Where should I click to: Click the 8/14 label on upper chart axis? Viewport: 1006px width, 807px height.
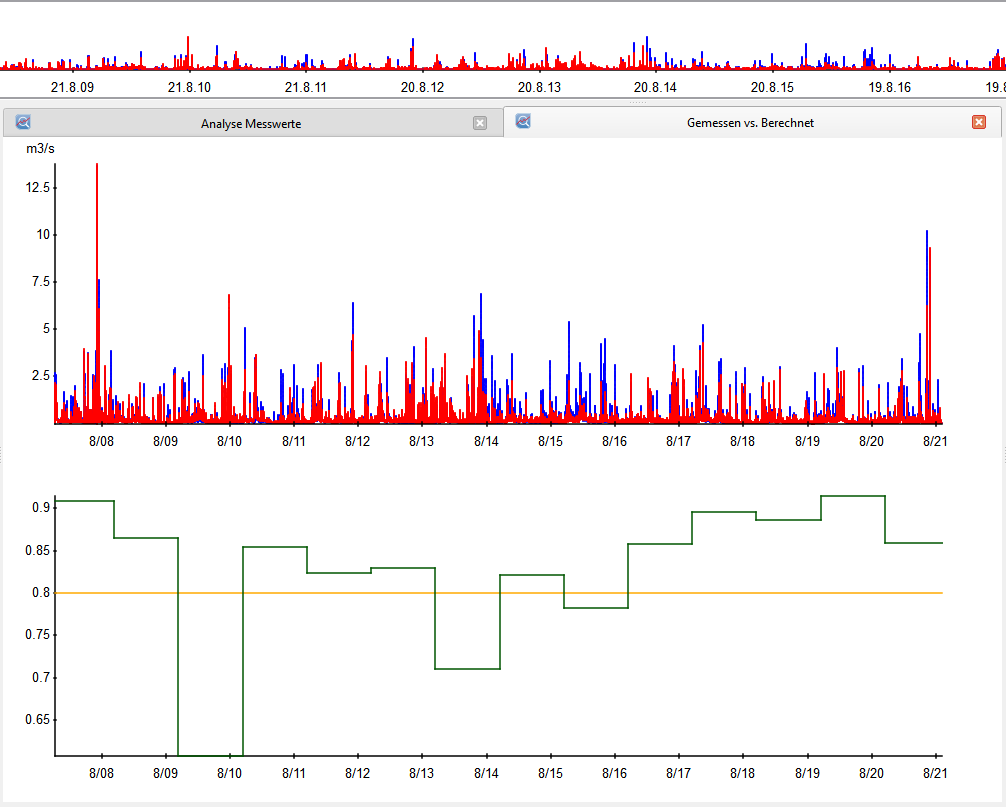click(486, 441)
